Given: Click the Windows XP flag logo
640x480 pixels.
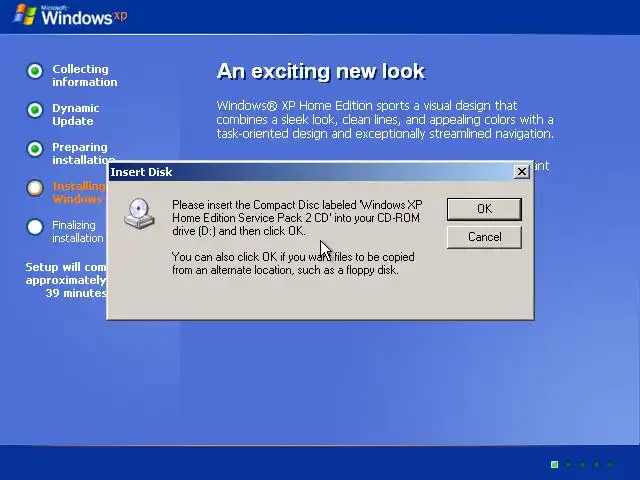Looking at the screenshot, I should [x=24, y=15].
